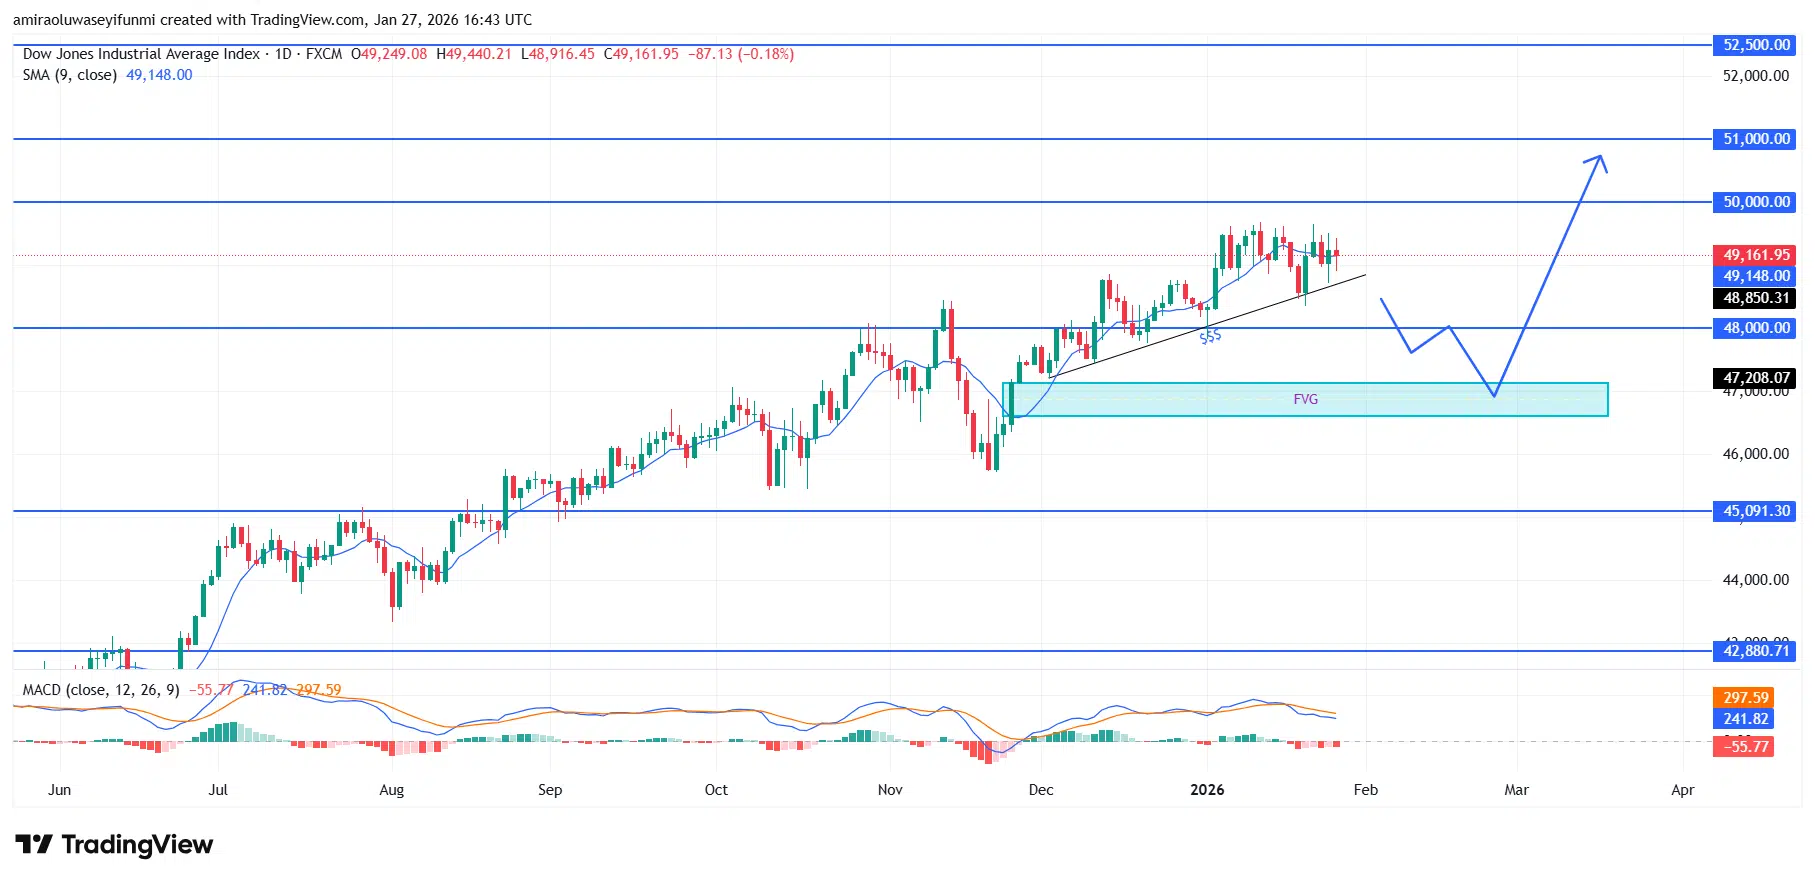The height and width of the screenshot is (882, 1815).
Task: Click the 48,000.00 support level label
Action: coord(1755,328)
